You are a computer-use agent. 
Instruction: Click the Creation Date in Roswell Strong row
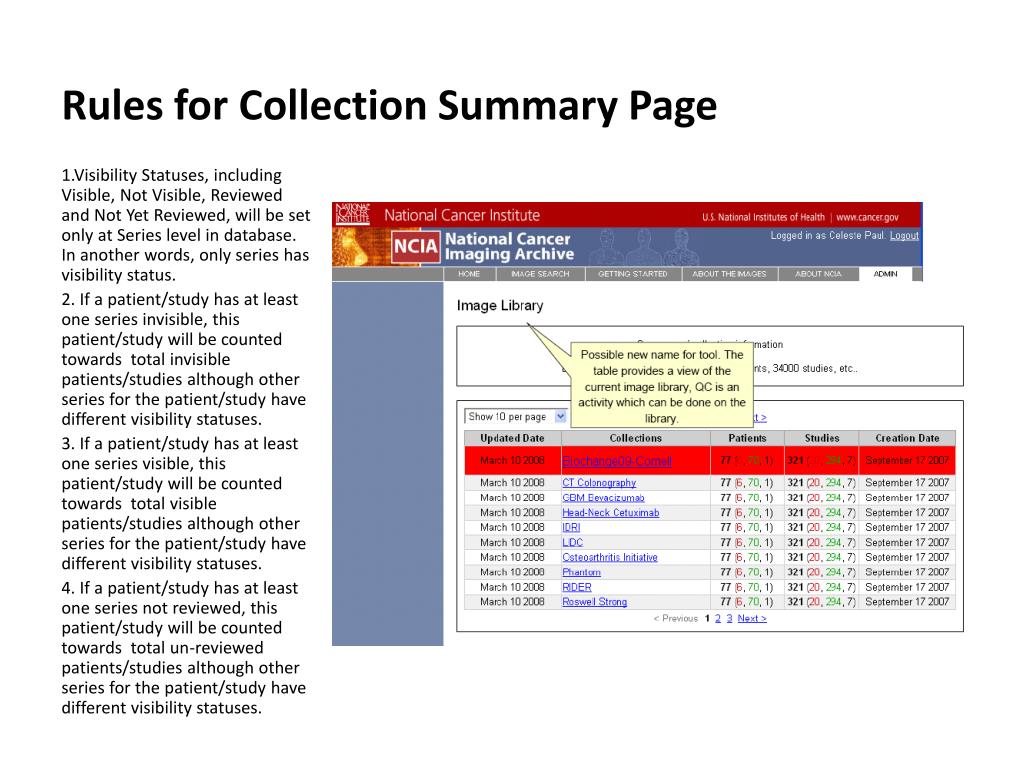point(907,602)
